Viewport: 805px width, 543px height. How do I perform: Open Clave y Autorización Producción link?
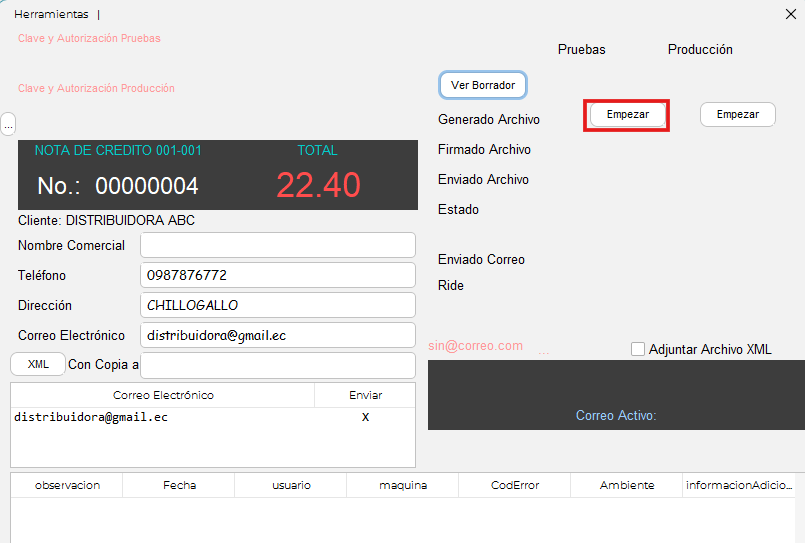point(96,89)
